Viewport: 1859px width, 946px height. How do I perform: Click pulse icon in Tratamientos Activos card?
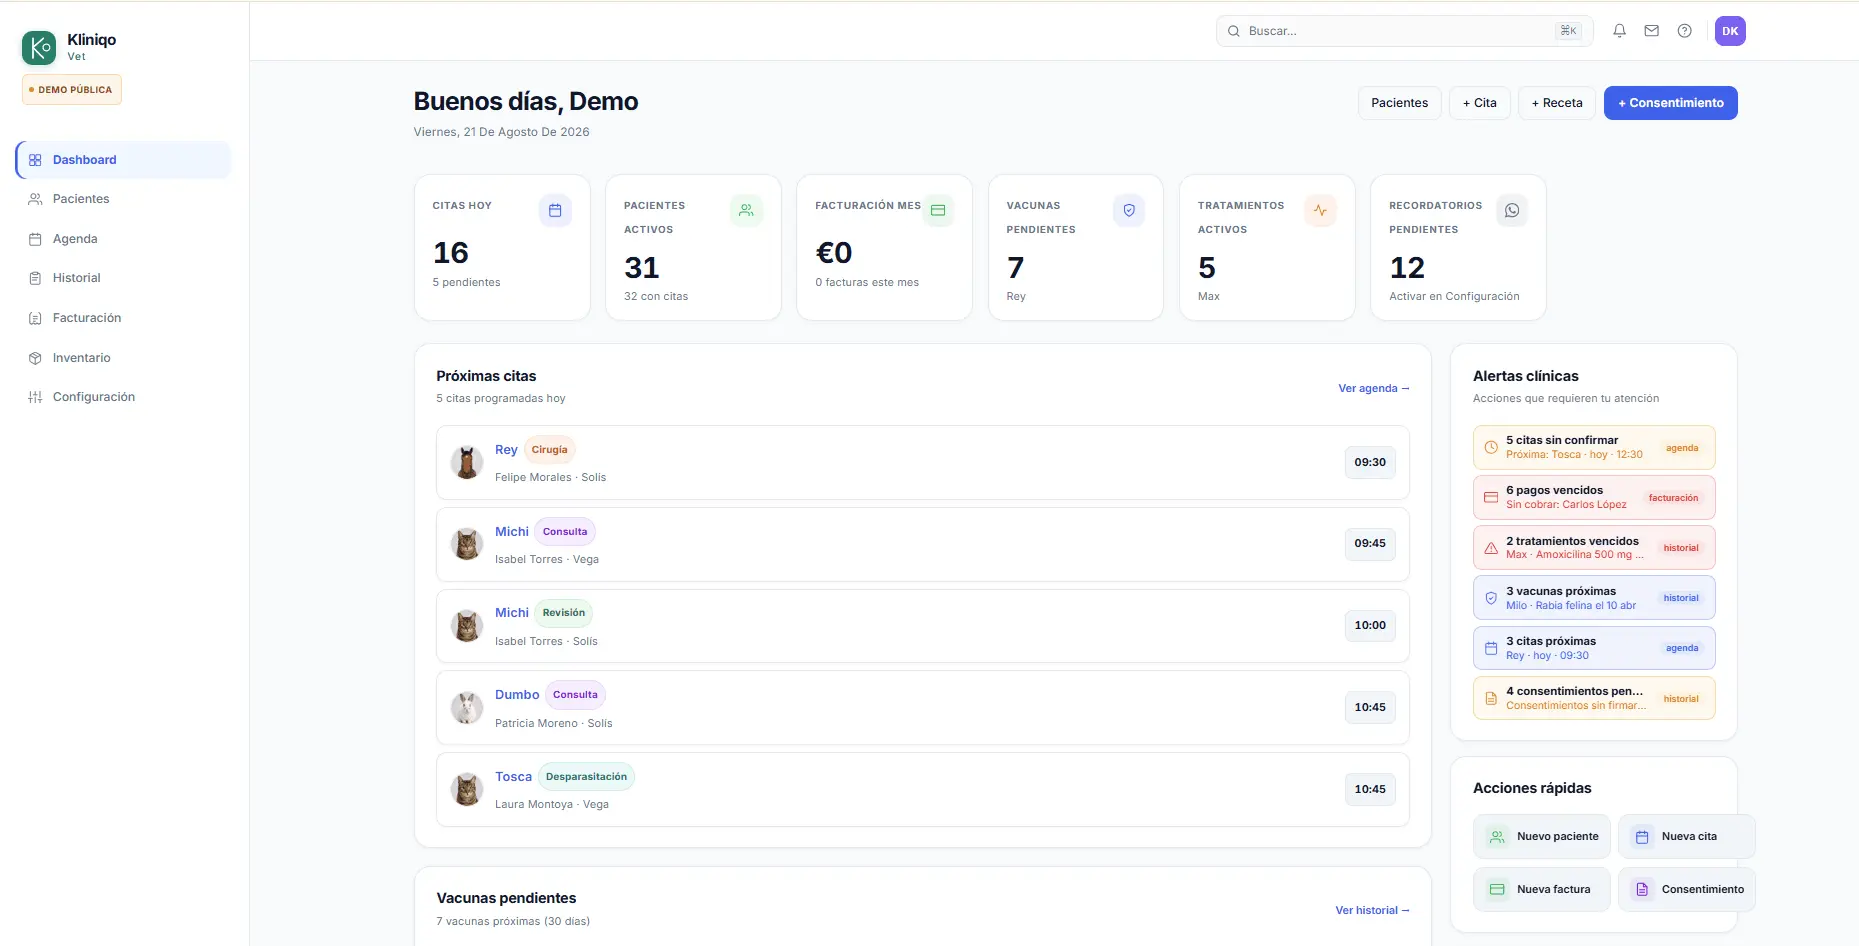(1321, 210)
